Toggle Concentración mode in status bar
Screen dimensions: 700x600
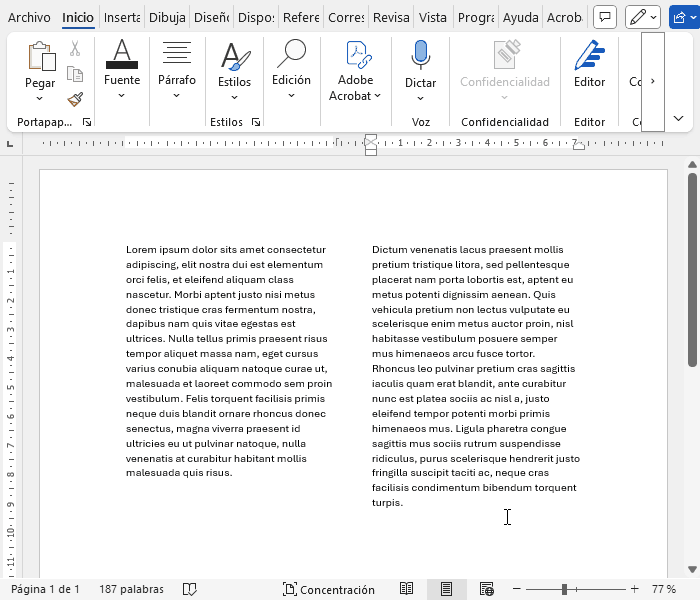point(328,589)
